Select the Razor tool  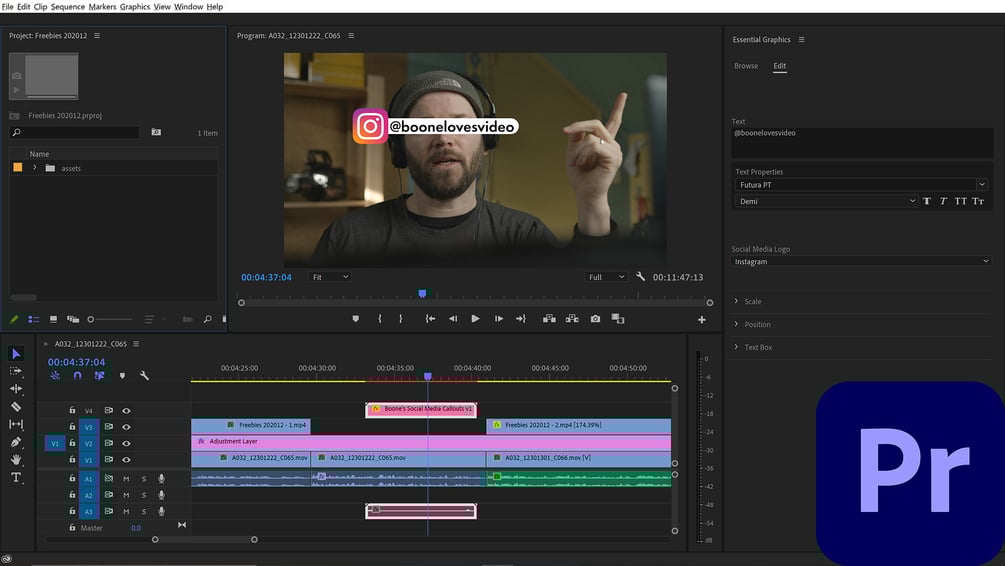(x=16, y=406)
